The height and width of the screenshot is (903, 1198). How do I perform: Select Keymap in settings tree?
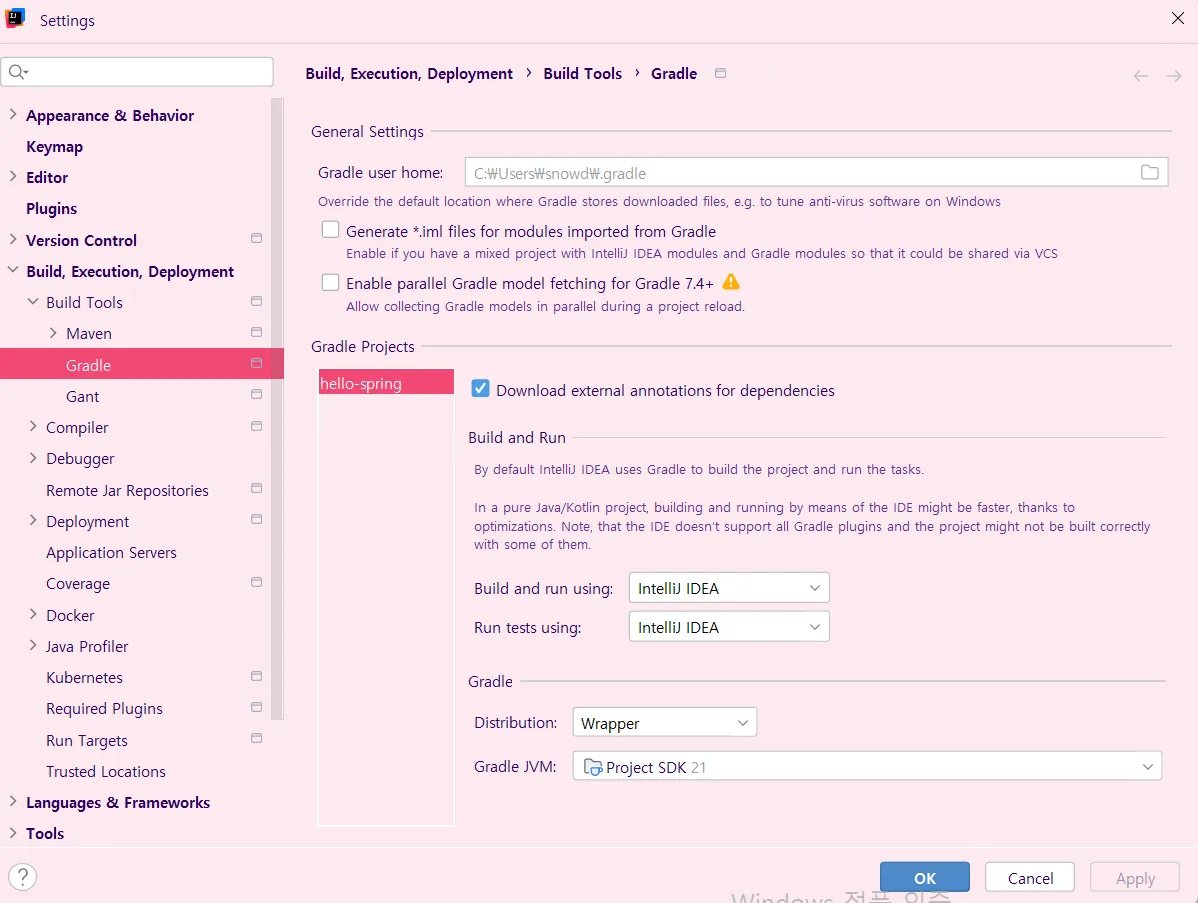pos(54,147)
